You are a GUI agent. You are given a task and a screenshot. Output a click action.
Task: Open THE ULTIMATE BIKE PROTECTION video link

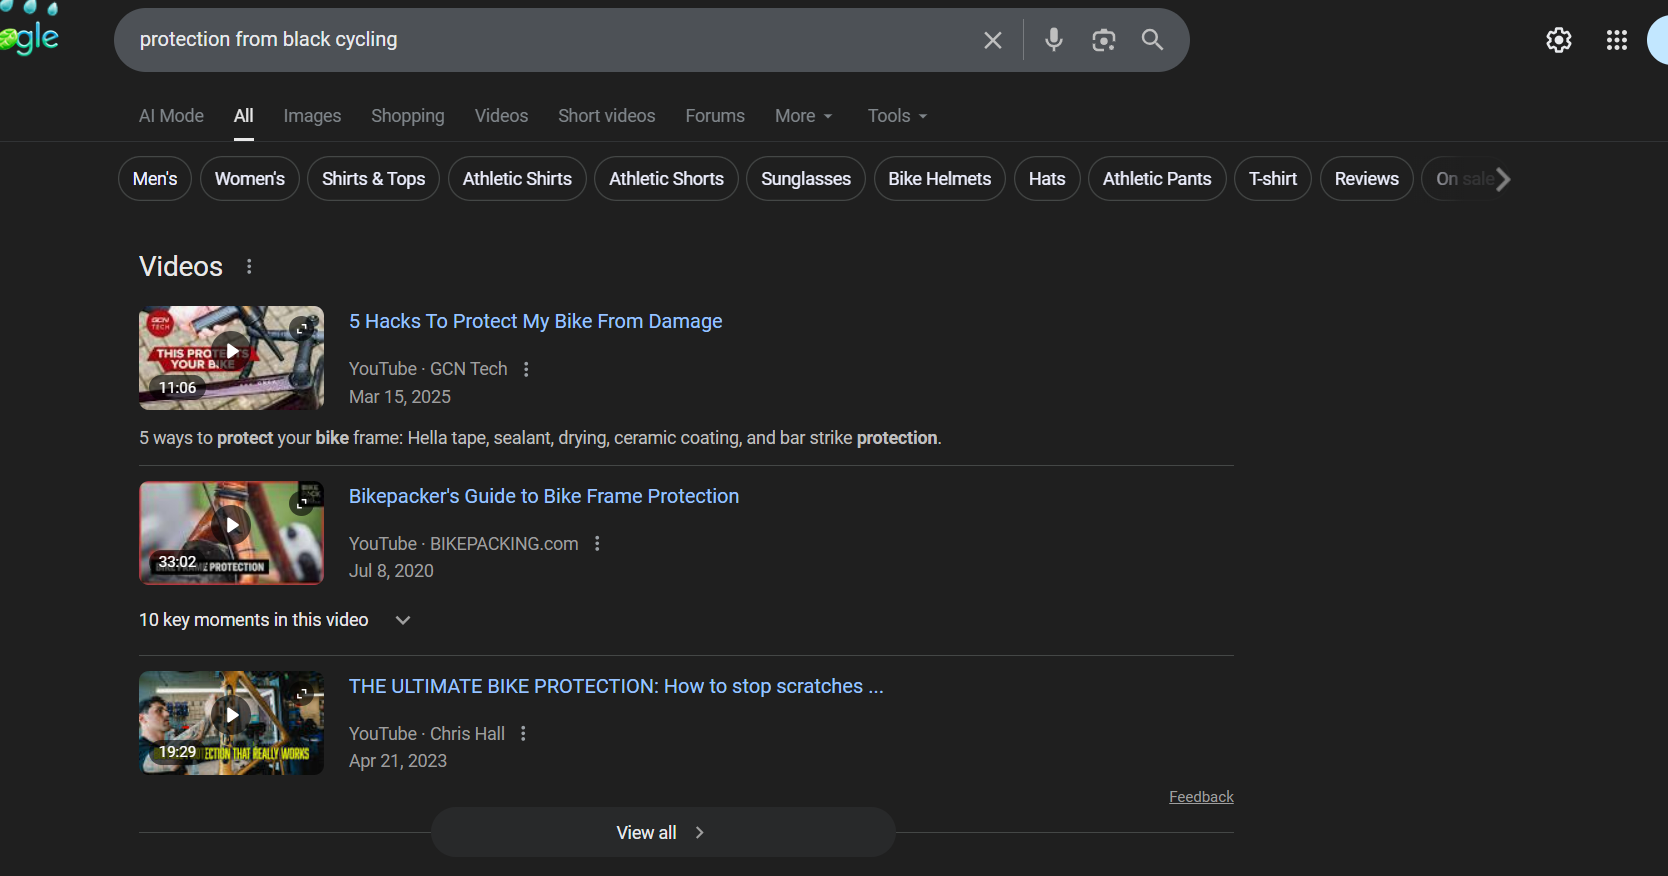[616, 686]
